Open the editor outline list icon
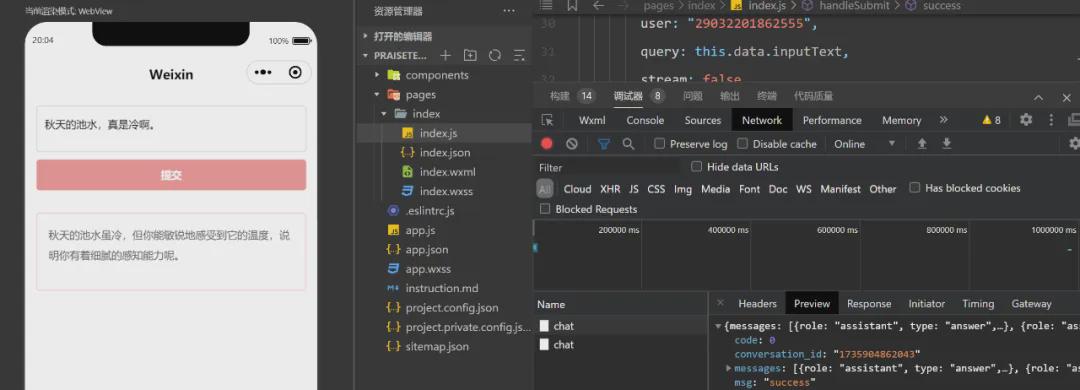The height and width of the screenshot is (390, 1080). coord(546,6)
